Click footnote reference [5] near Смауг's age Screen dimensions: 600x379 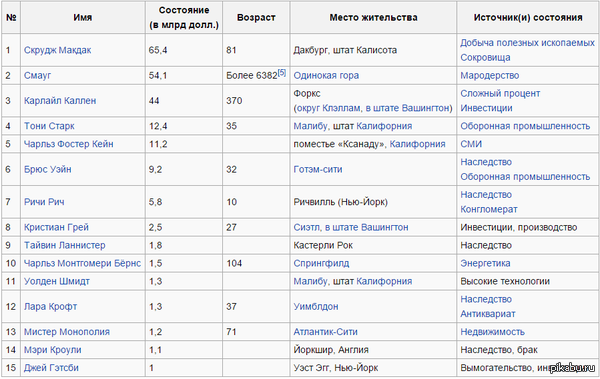(x=282, y=72)
